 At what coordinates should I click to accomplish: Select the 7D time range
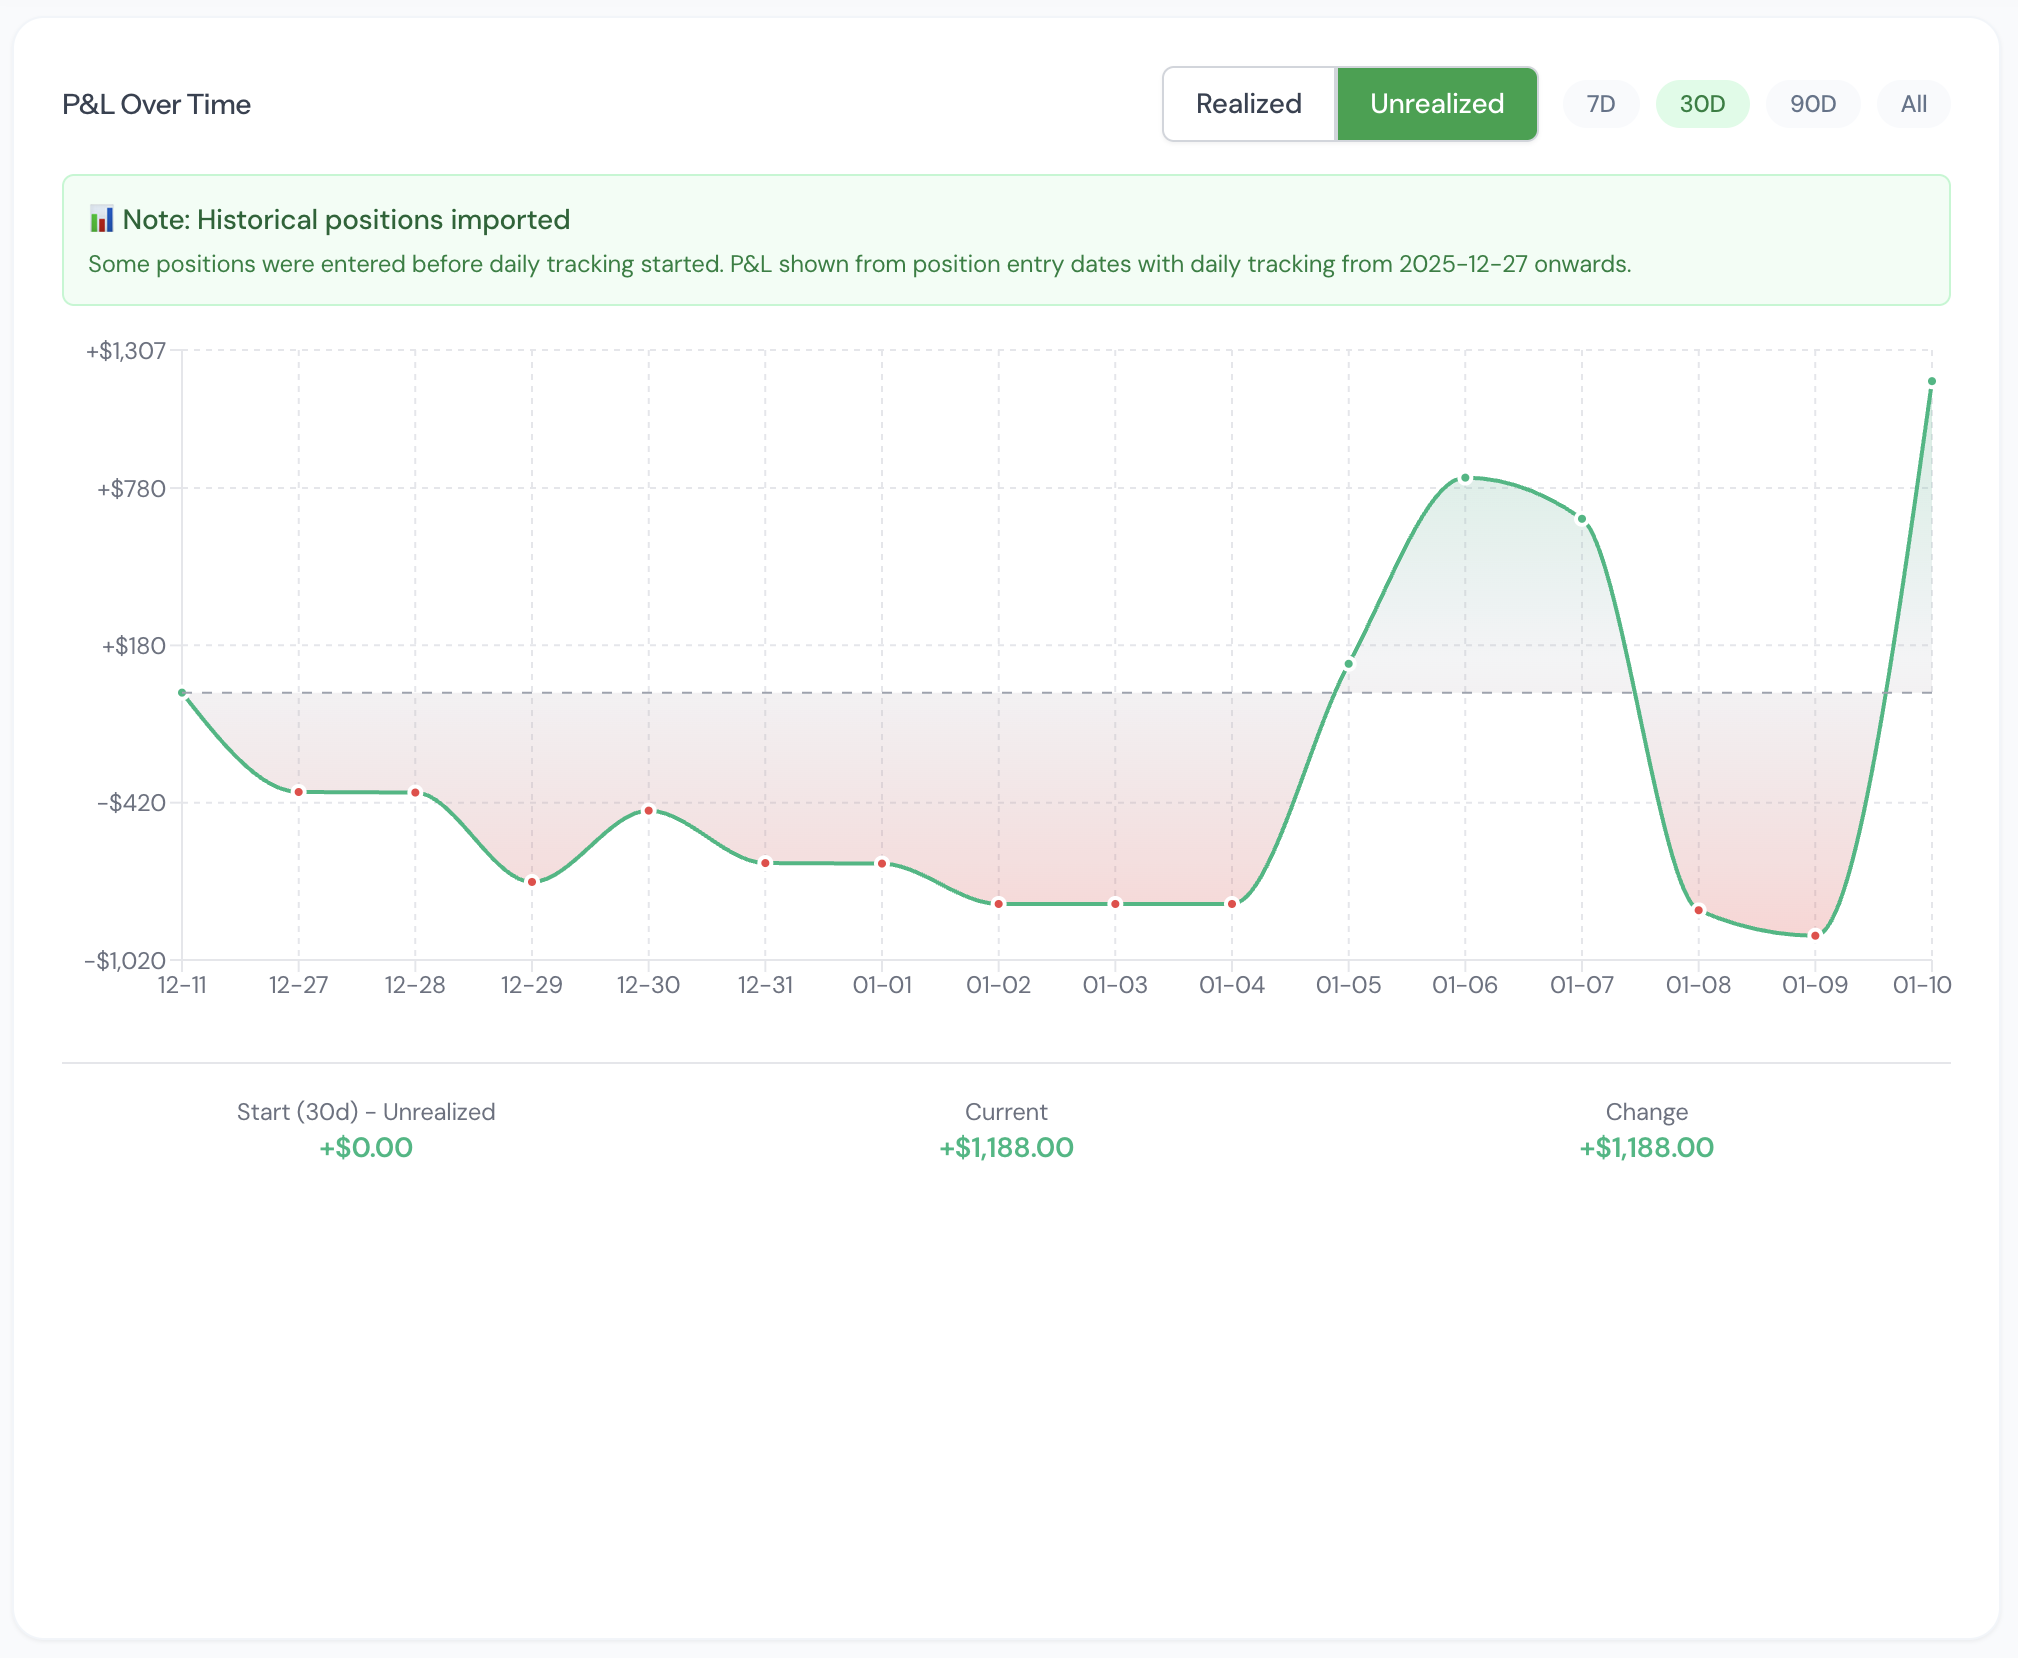(1601, 103)
